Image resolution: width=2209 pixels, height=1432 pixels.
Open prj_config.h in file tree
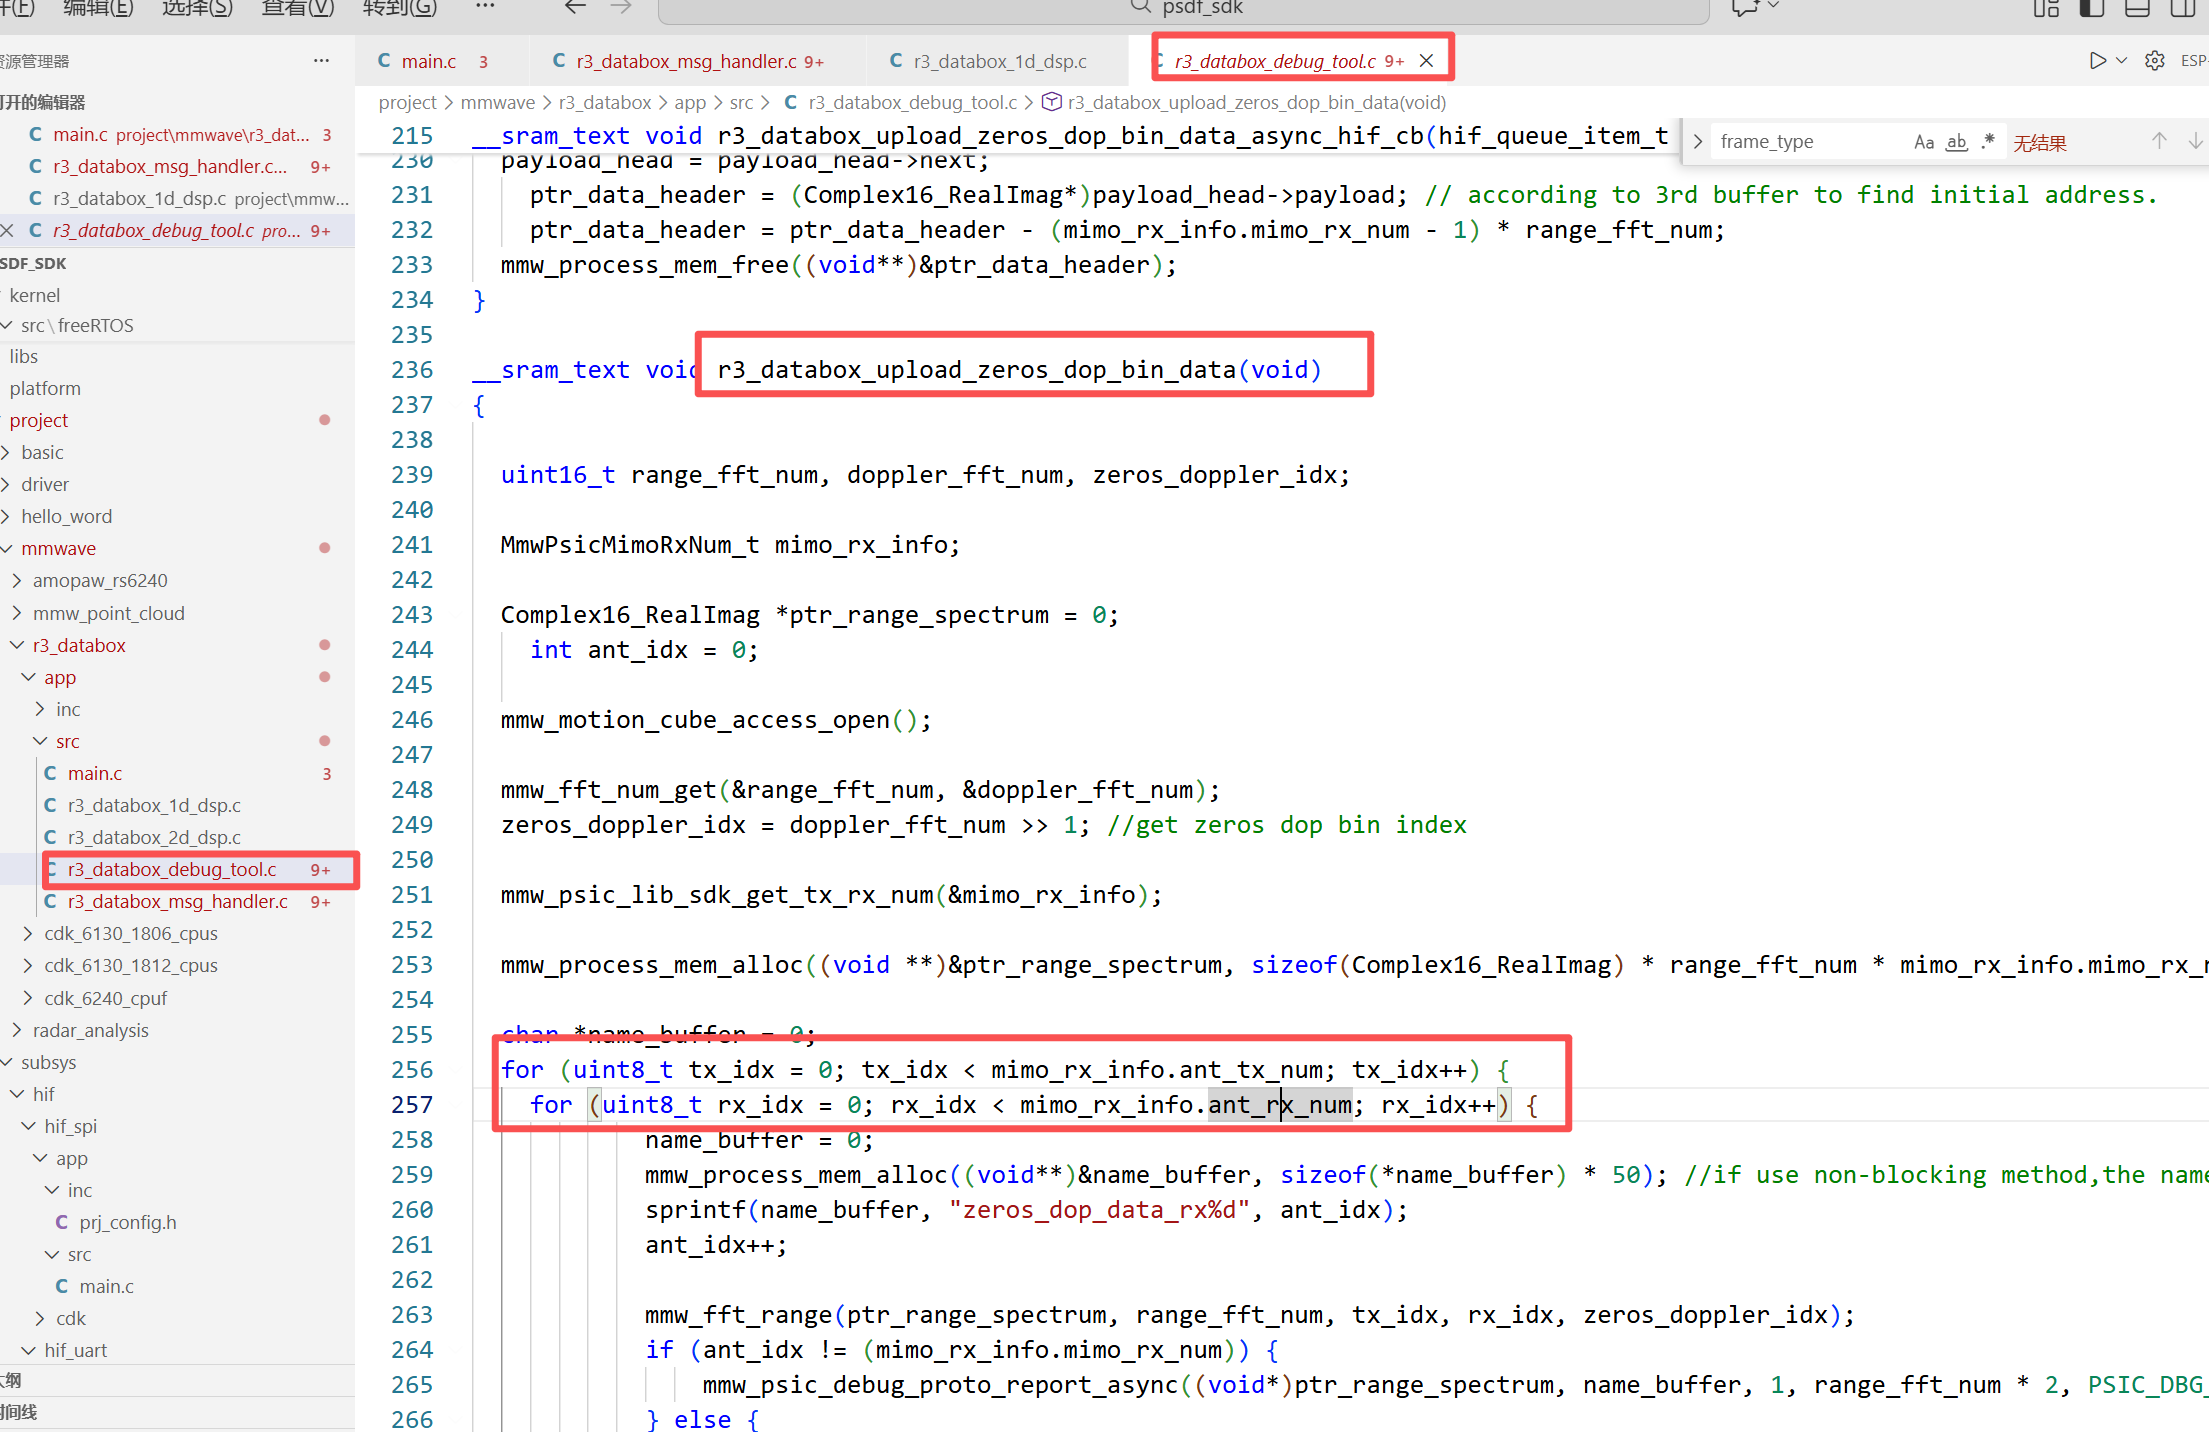[x=128, y=1222]
